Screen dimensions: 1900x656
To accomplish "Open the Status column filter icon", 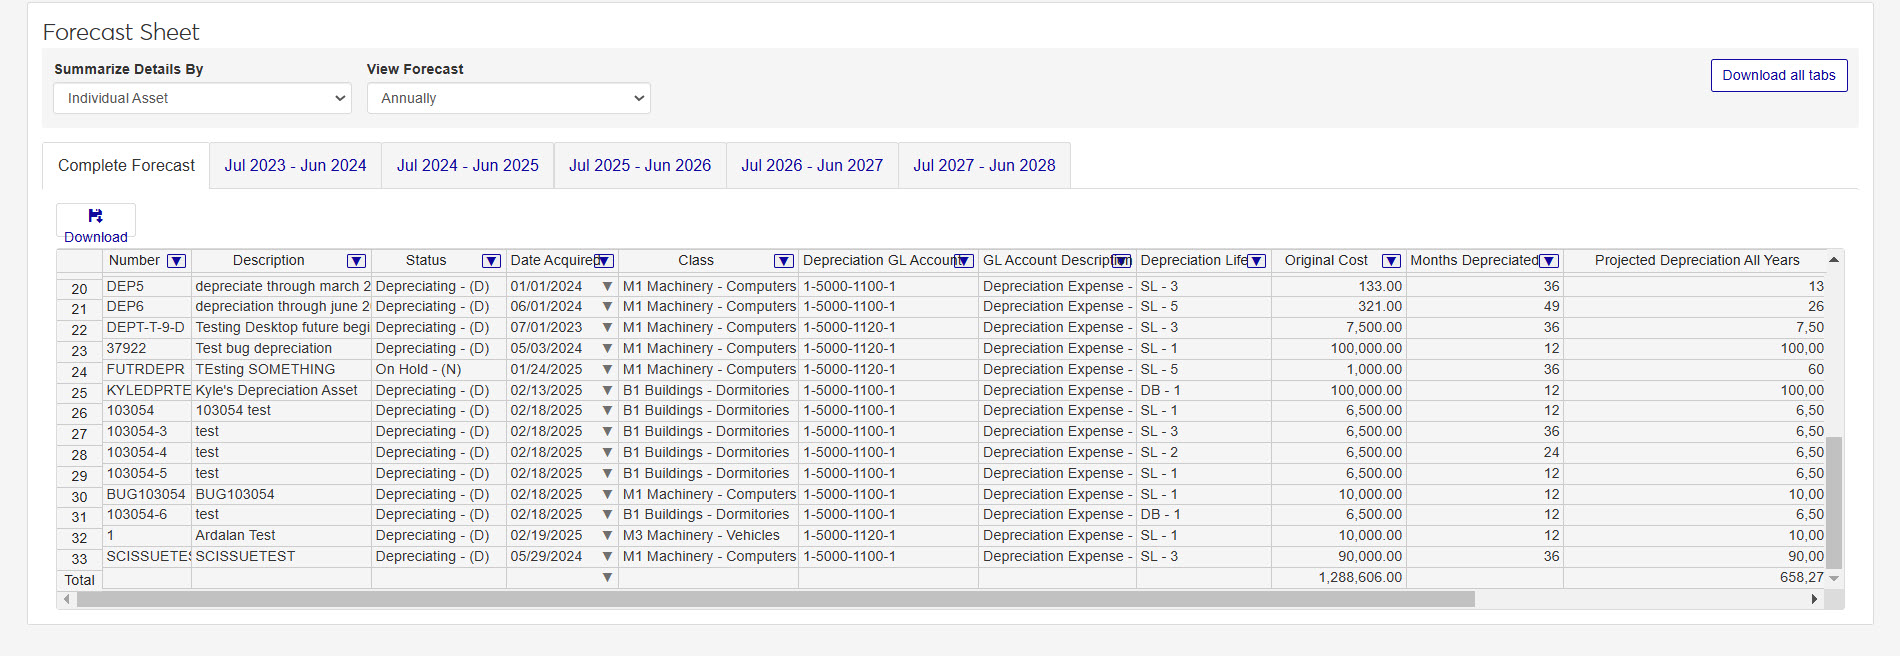I will 491,261.
